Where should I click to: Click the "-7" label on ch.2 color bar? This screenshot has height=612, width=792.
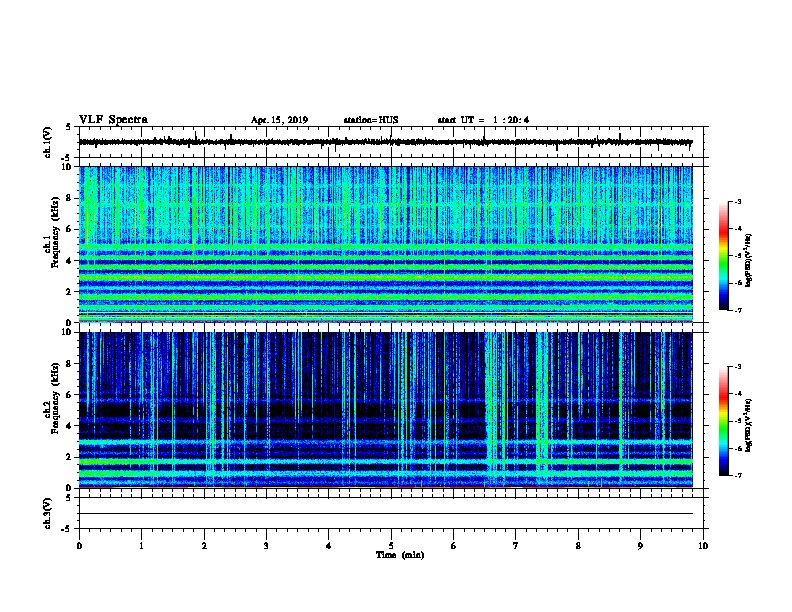tap(737, 475)
